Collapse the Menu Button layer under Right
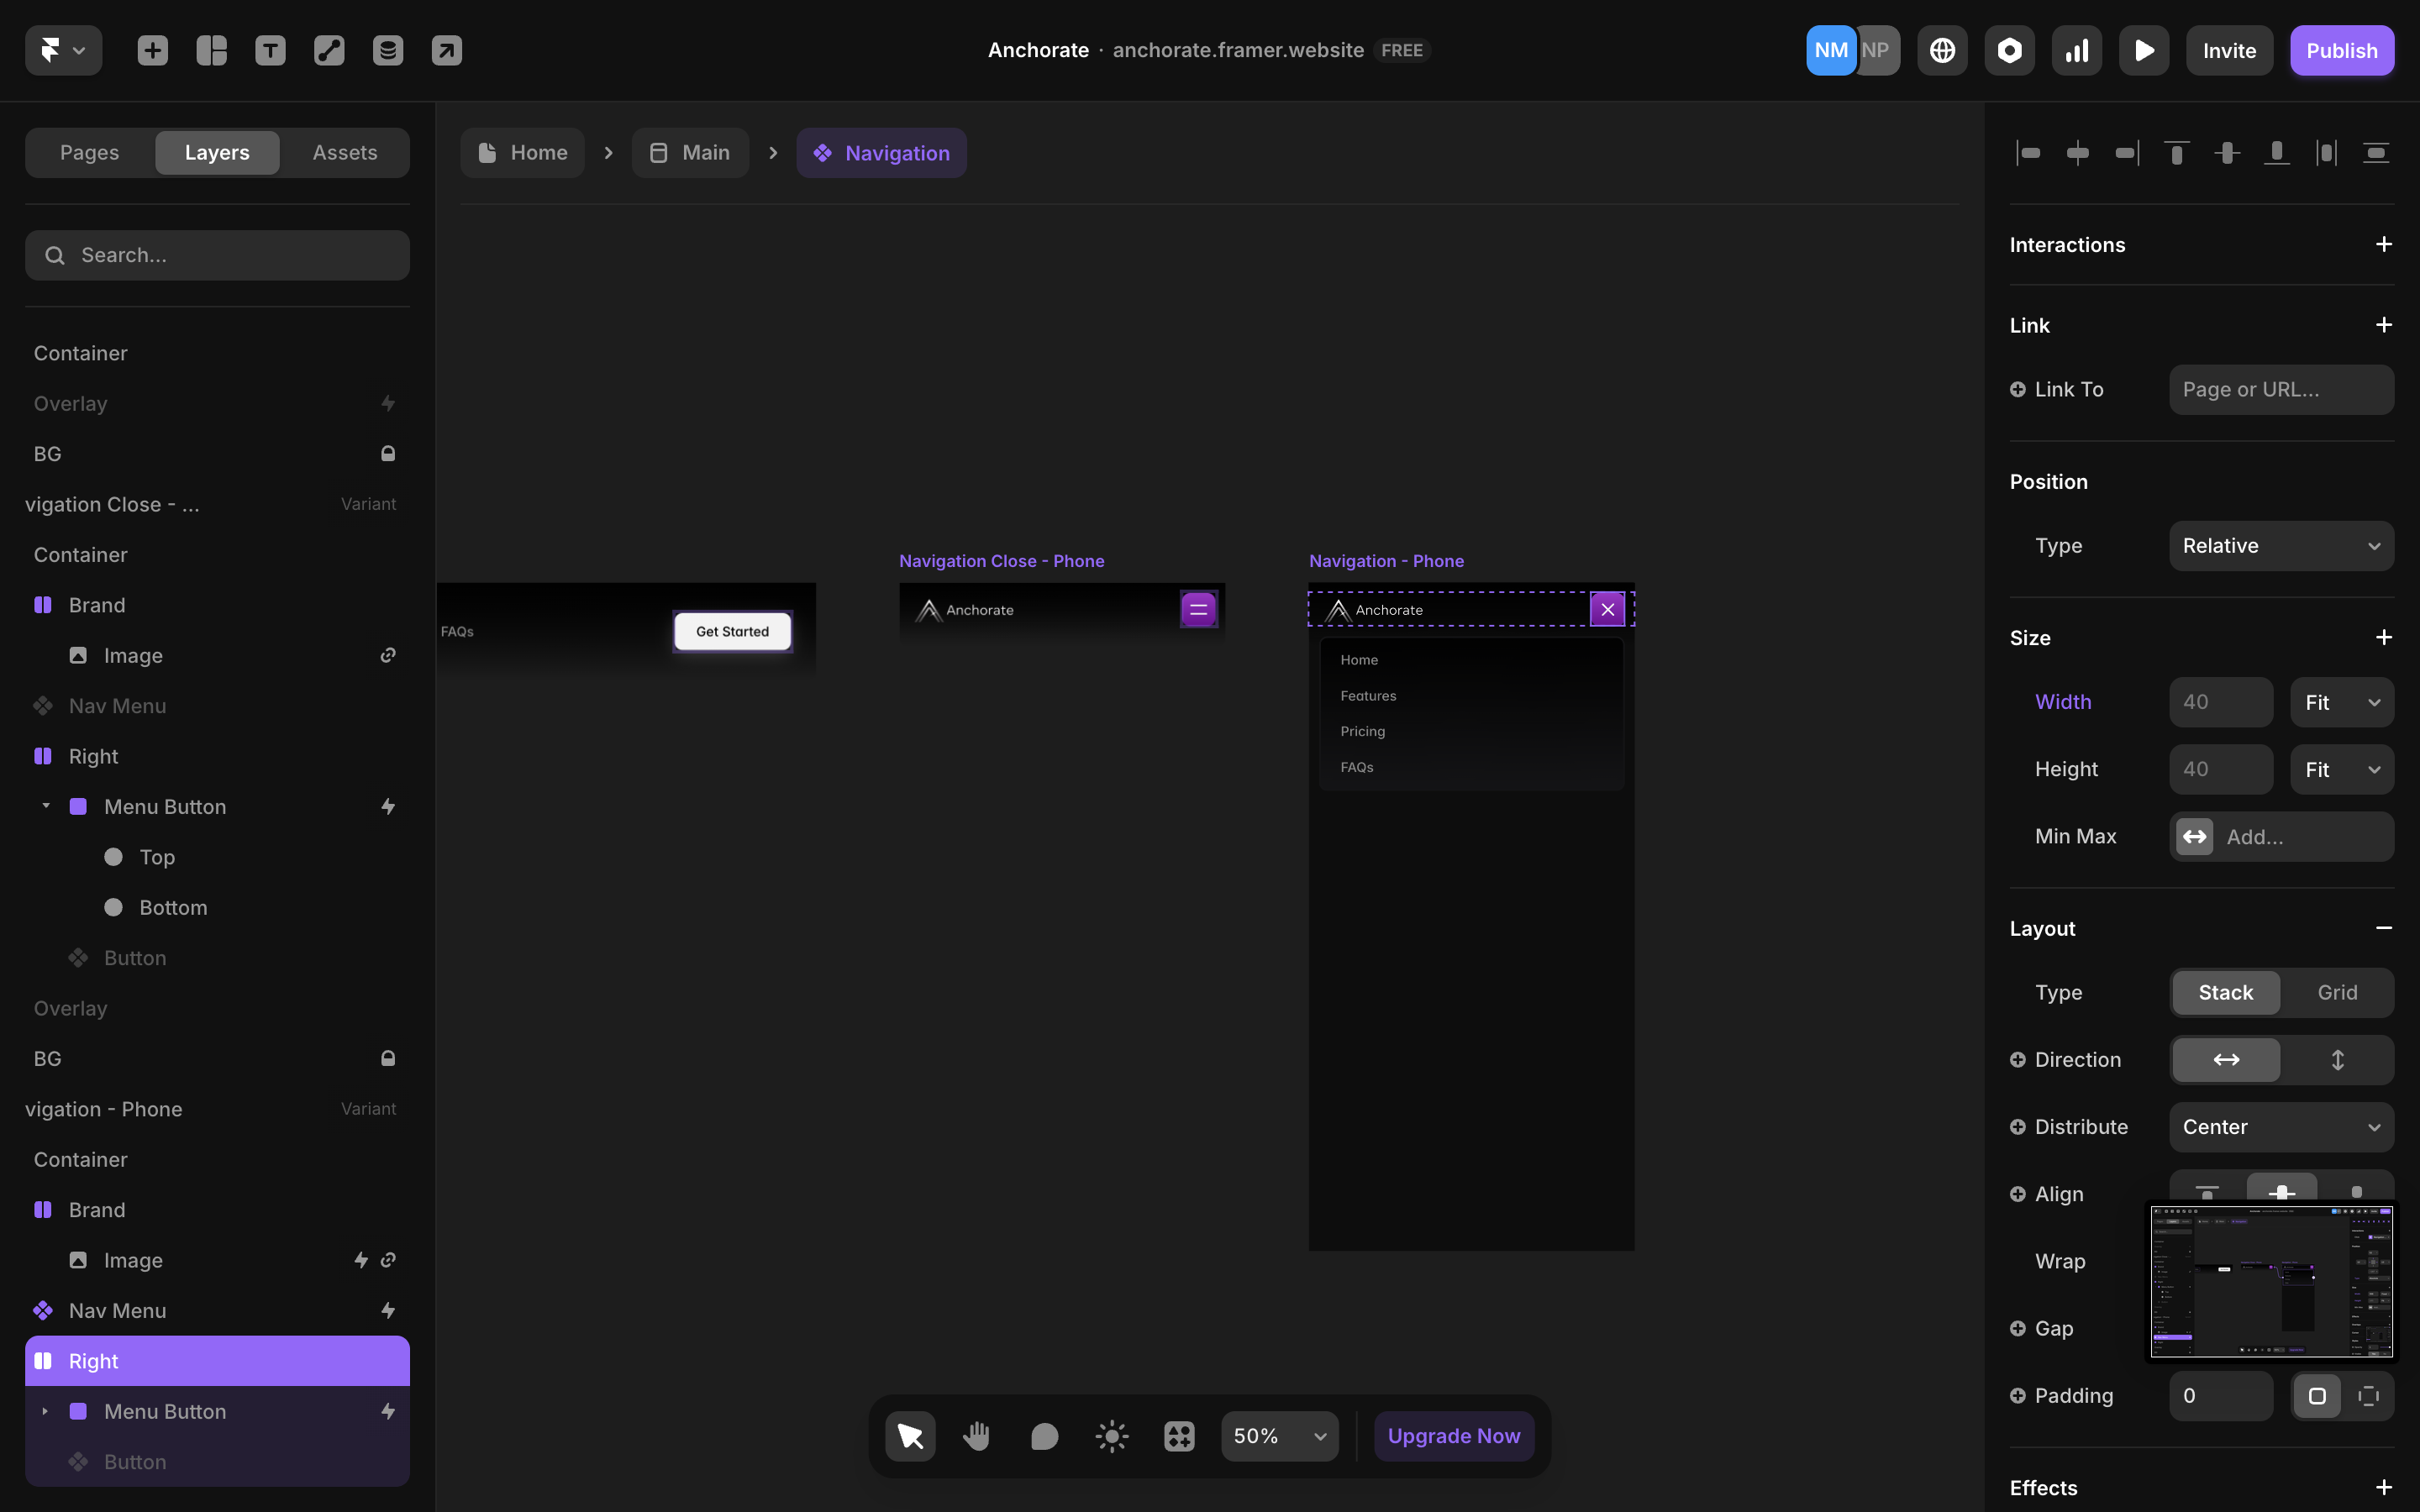This screenshot has width=2420, height=1512. click(45, 806)
